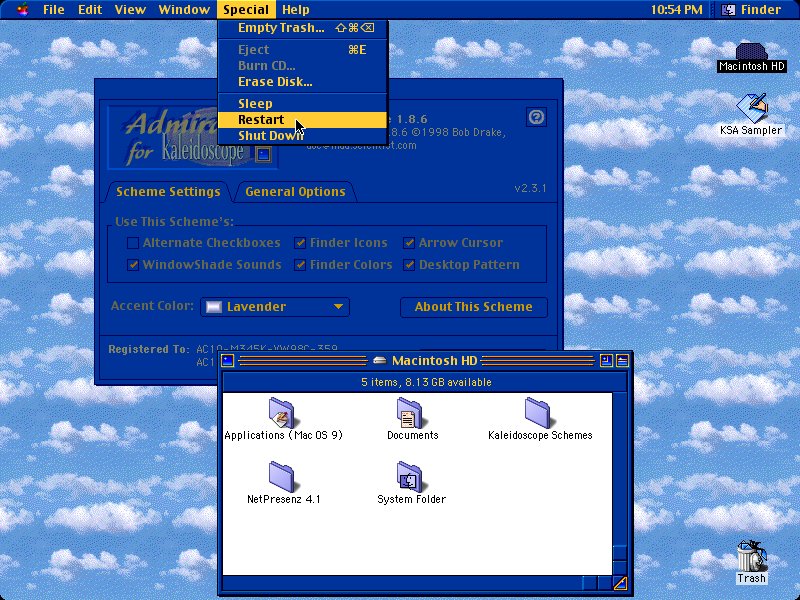Toggle the Finder Colors checkbox

coord(300,265)
